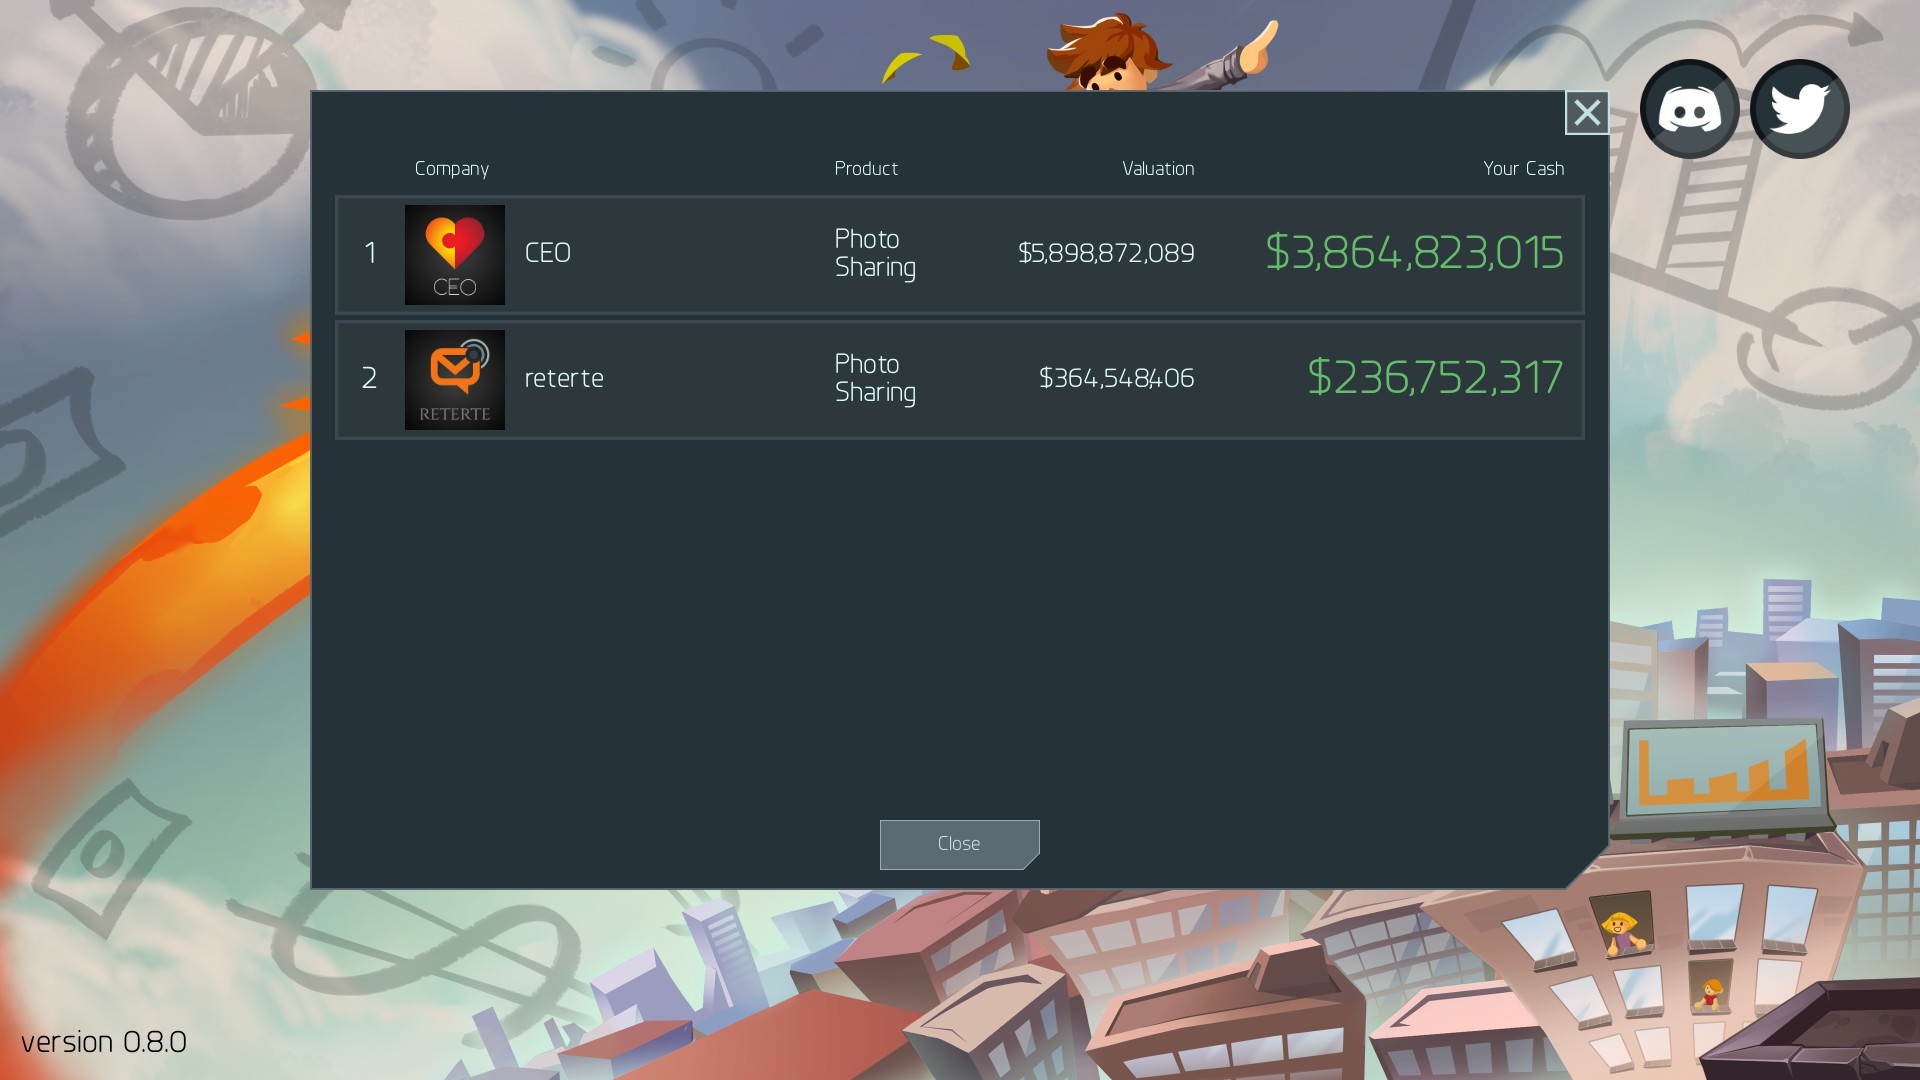Click the reterte envelope company logo
The width and height of the screenshot is (1920, 1080).
point(455,380)
